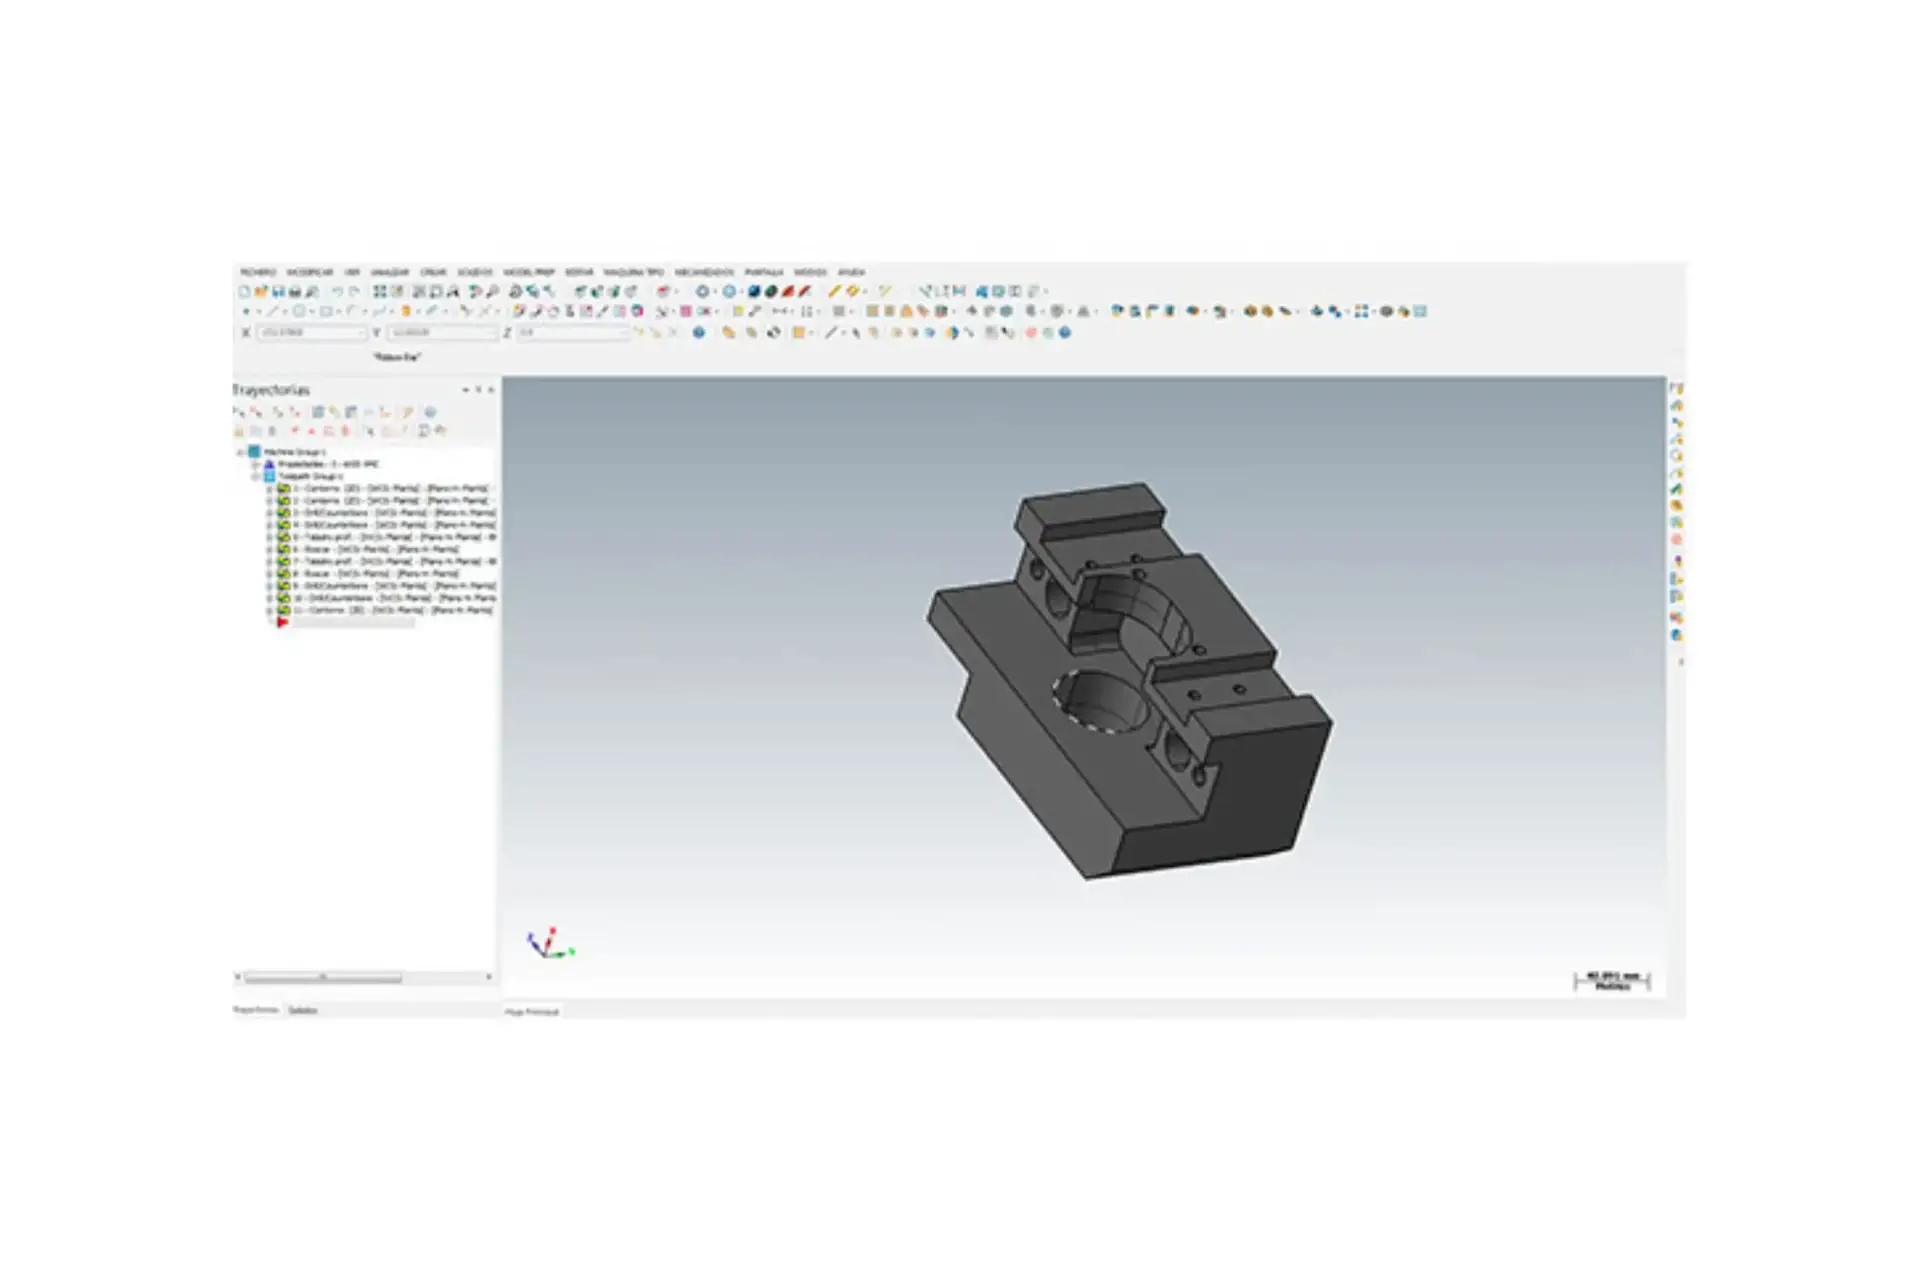This screenshot has width=1921, height=1281.
Task: Click the Undo arrow icon
Action: coord(338,292)
